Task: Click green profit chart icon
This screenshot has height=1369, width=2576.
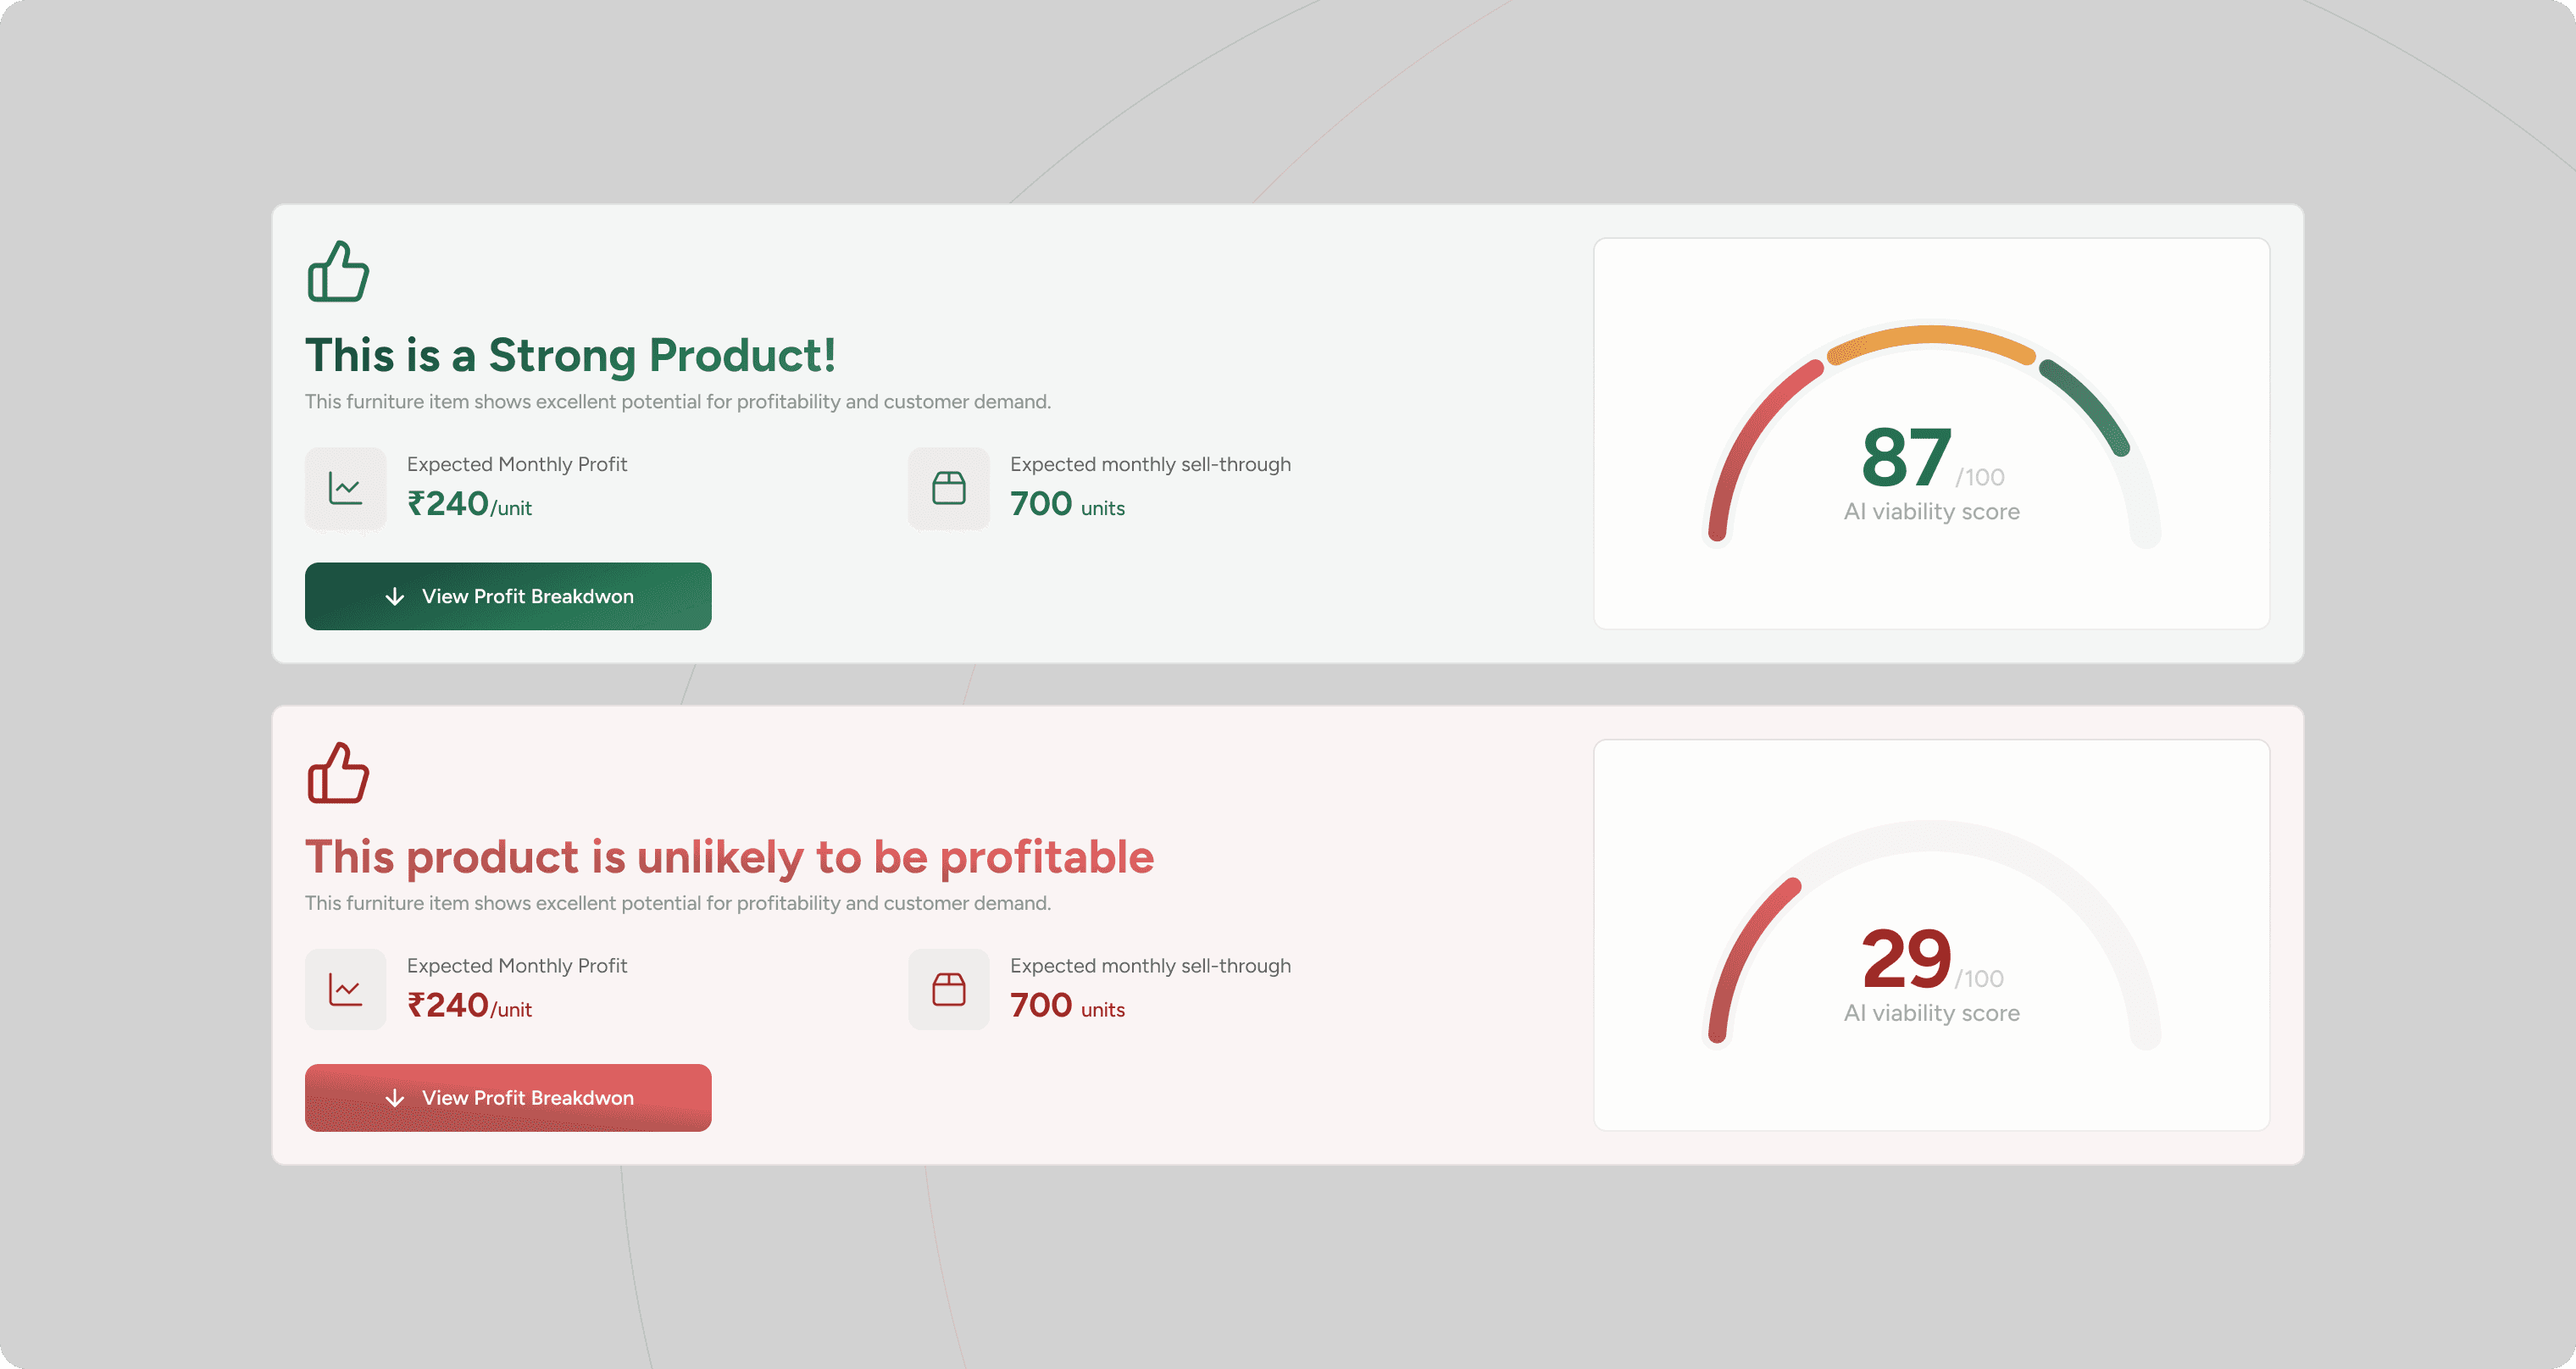Action: click(345, 488)
